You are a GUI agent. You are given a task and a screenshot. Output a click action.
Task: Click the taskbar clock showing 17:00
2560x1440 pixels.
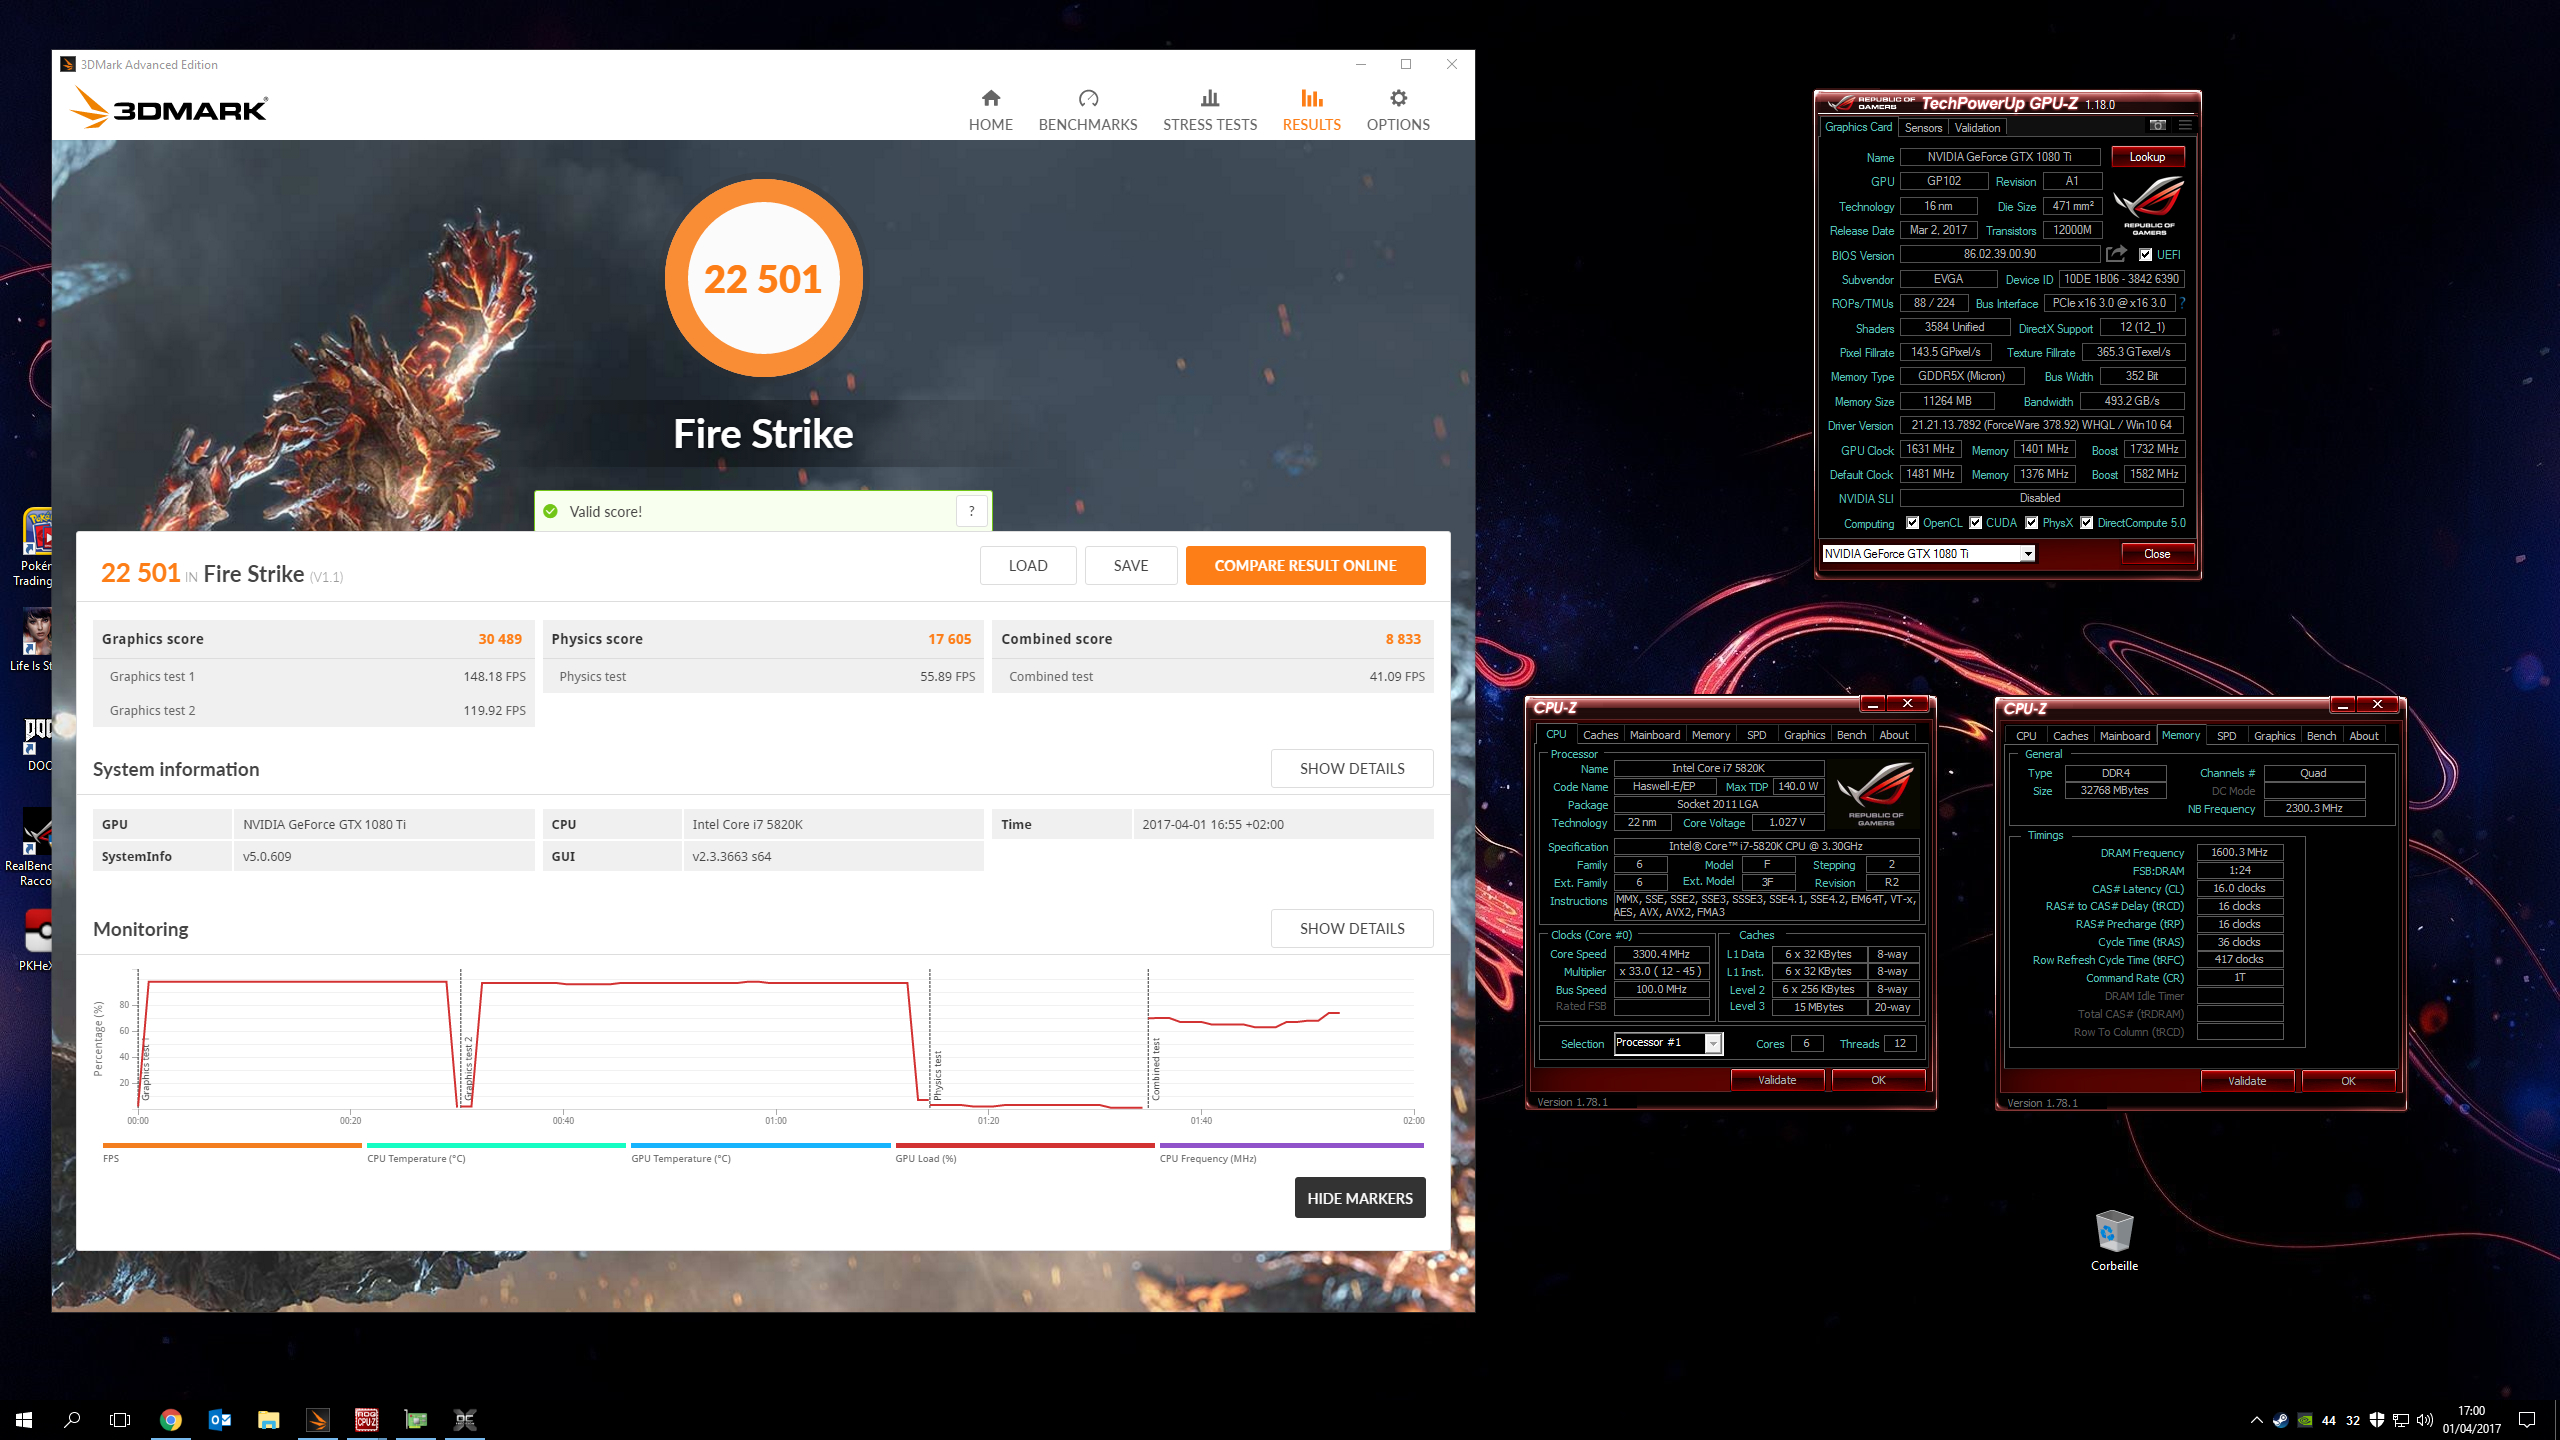[x=2471, y=1419]
